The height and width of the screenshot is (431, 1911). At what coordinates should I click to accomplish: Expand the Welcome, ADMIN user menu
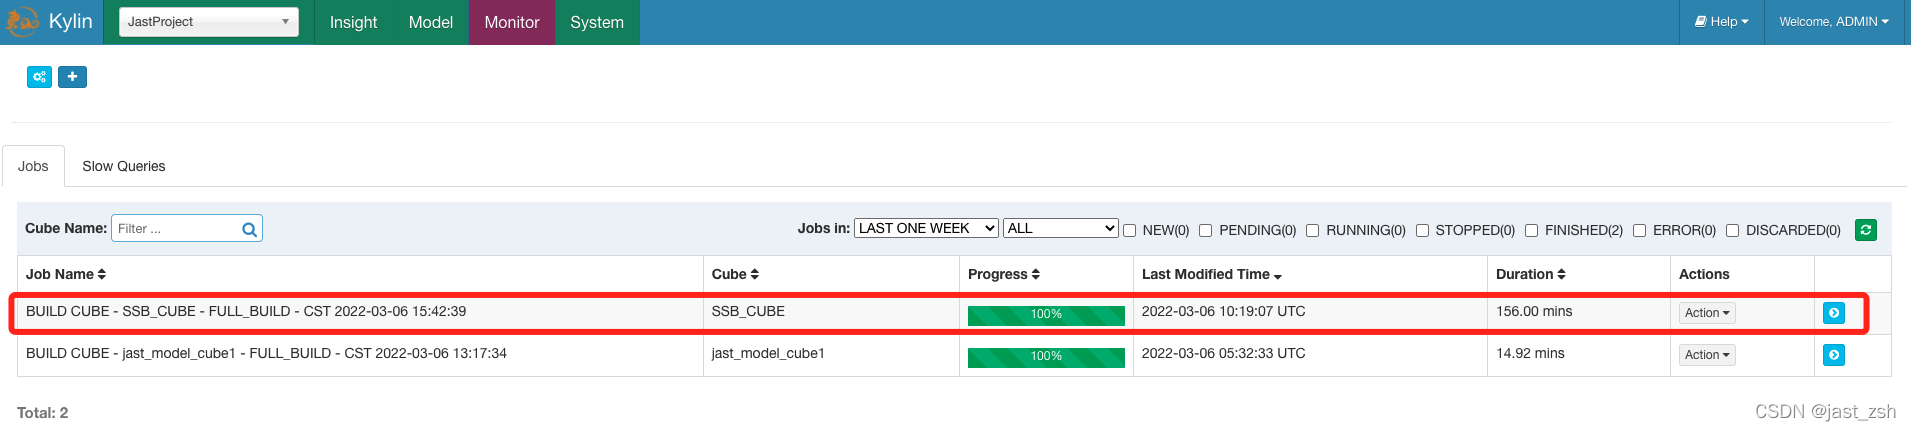1834,22
